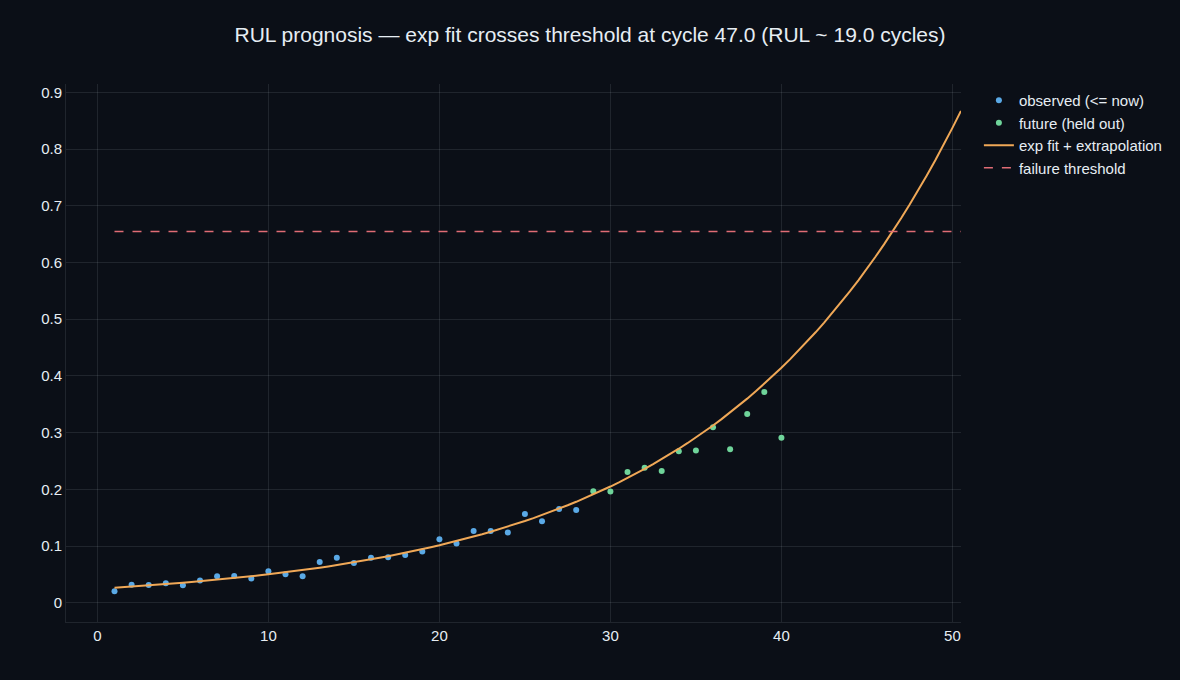
Task: Click x-axis tick label 20
Action: pyautogui.click(x=439, y=636)
